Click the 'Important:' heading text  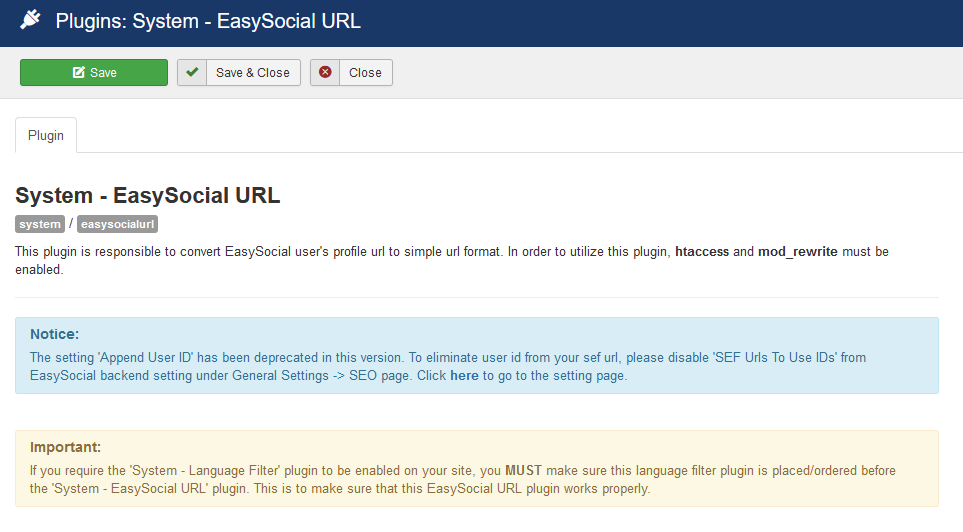click(x=65, y=447)
